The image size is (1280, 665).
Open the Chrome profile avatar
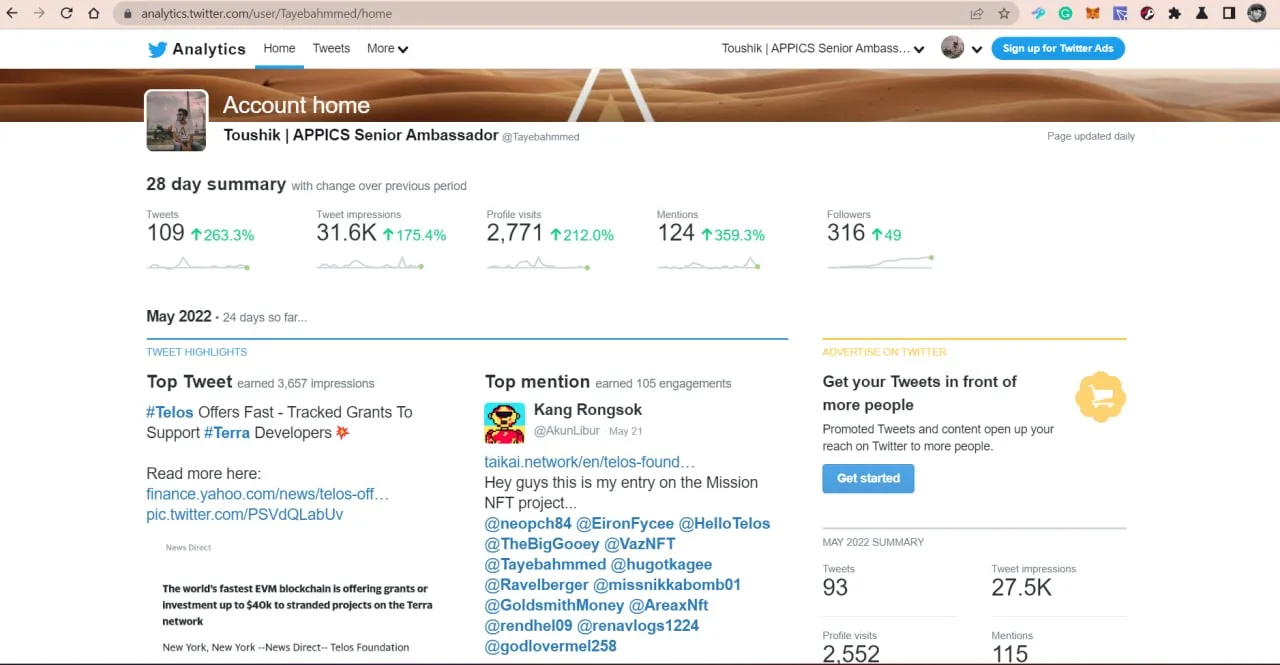[x=1257, y=14]
